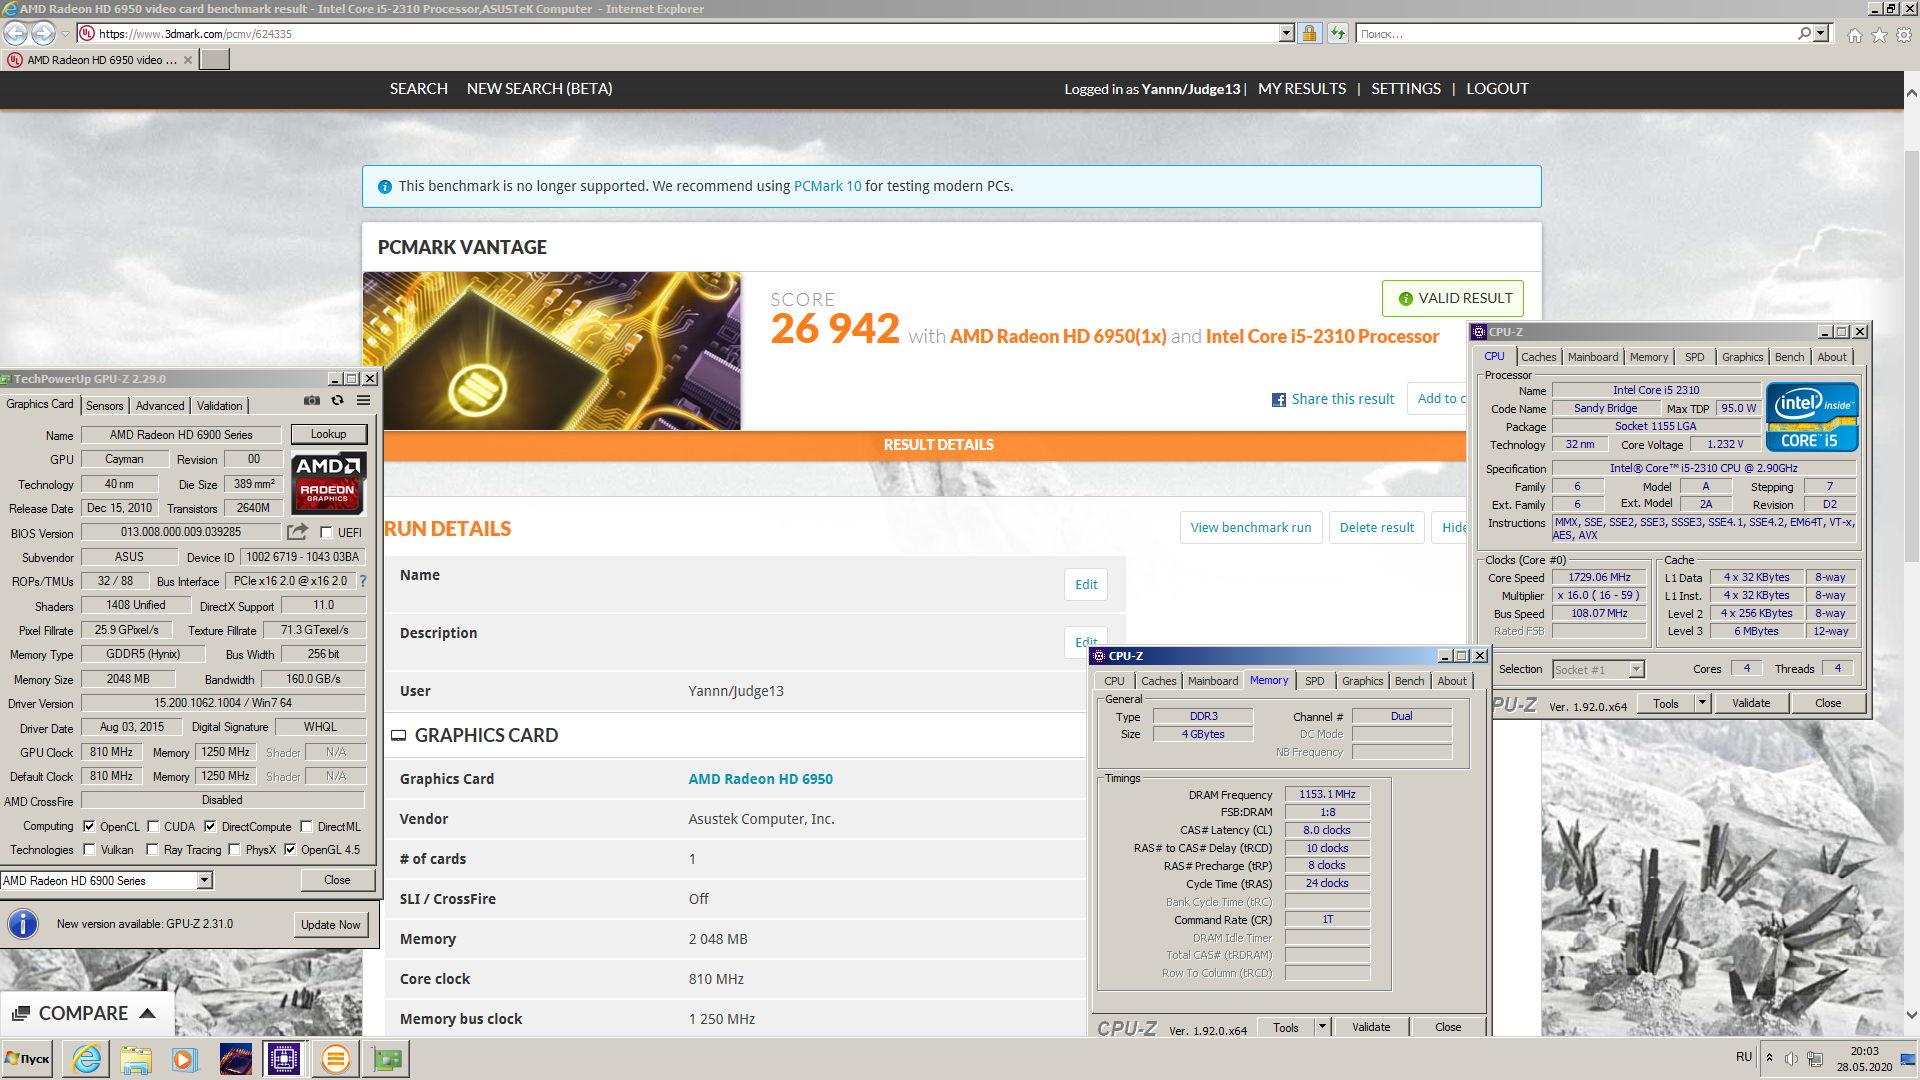This screenshot has height=1080, width=1920.
Task: Switch to the Validation tab in GPU-Z
Action: point(219,406)
